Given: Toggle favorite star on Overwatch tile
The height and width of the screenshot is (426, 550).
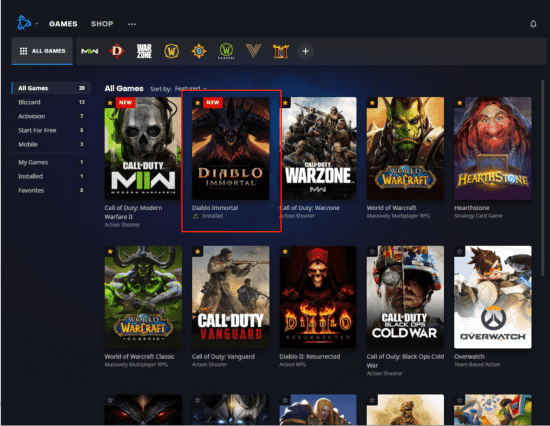Looking at the screenshot, I should [460, 251].
